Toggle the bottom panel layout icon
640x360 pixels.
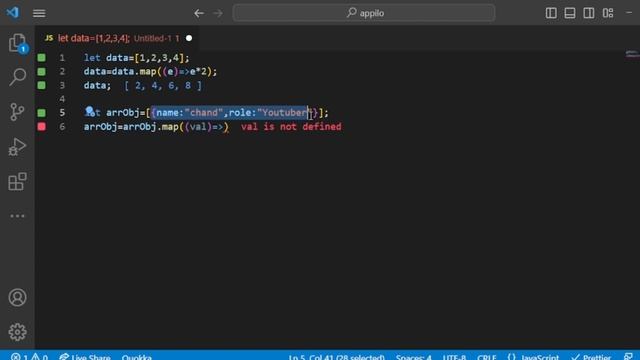[570, 13]
